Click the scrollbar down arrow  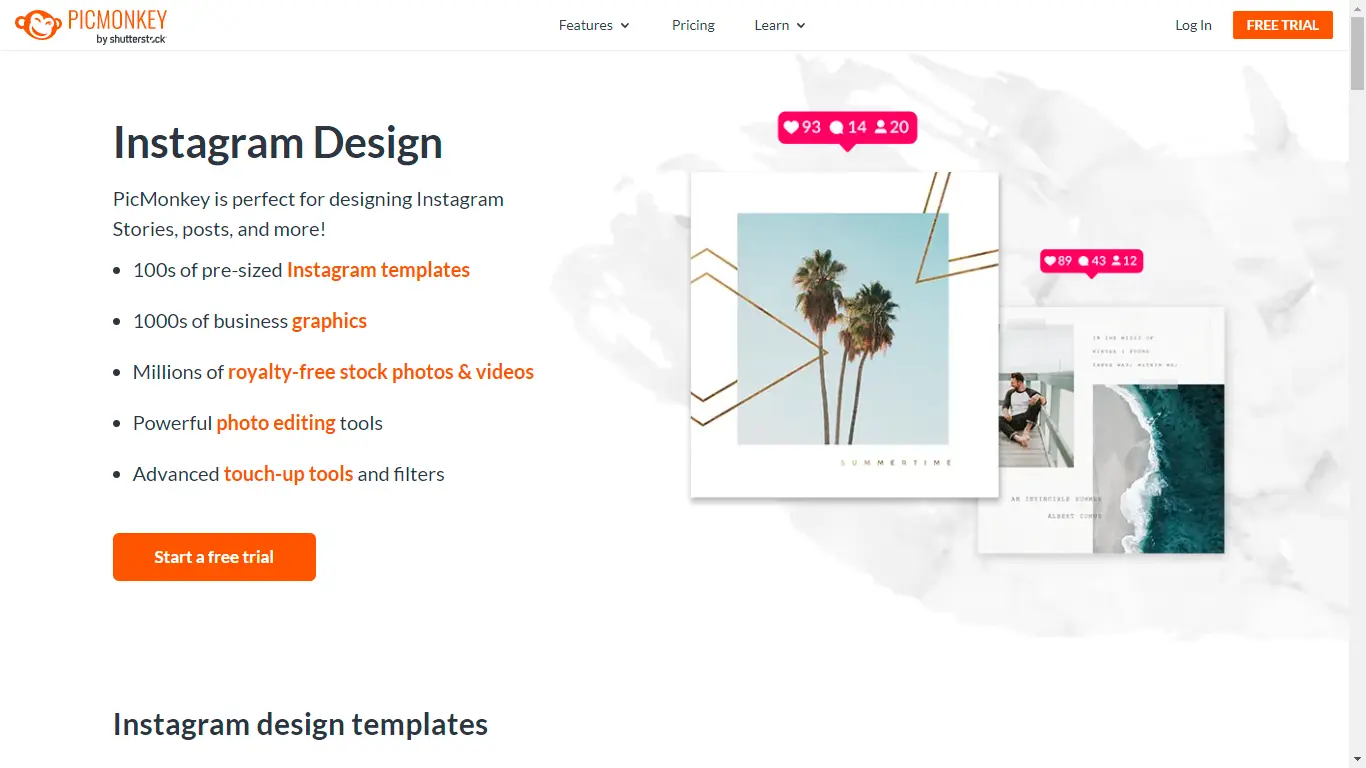[1357, 759]
